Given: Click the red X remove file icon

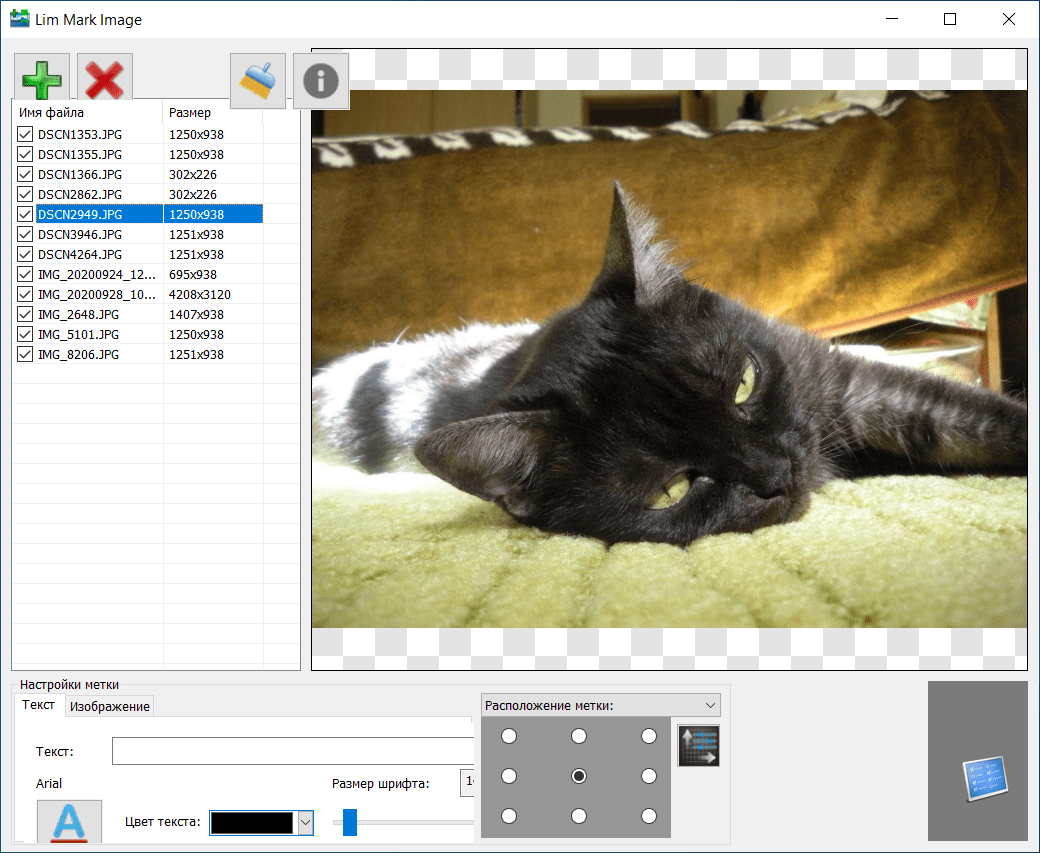Looking at the screenshot, I should [x=105, y=80].
